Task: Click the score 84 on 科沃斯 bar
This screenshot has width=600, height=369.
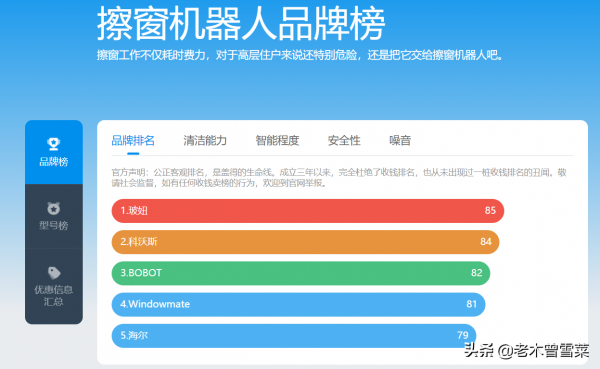Action: (x=486, y=242)
